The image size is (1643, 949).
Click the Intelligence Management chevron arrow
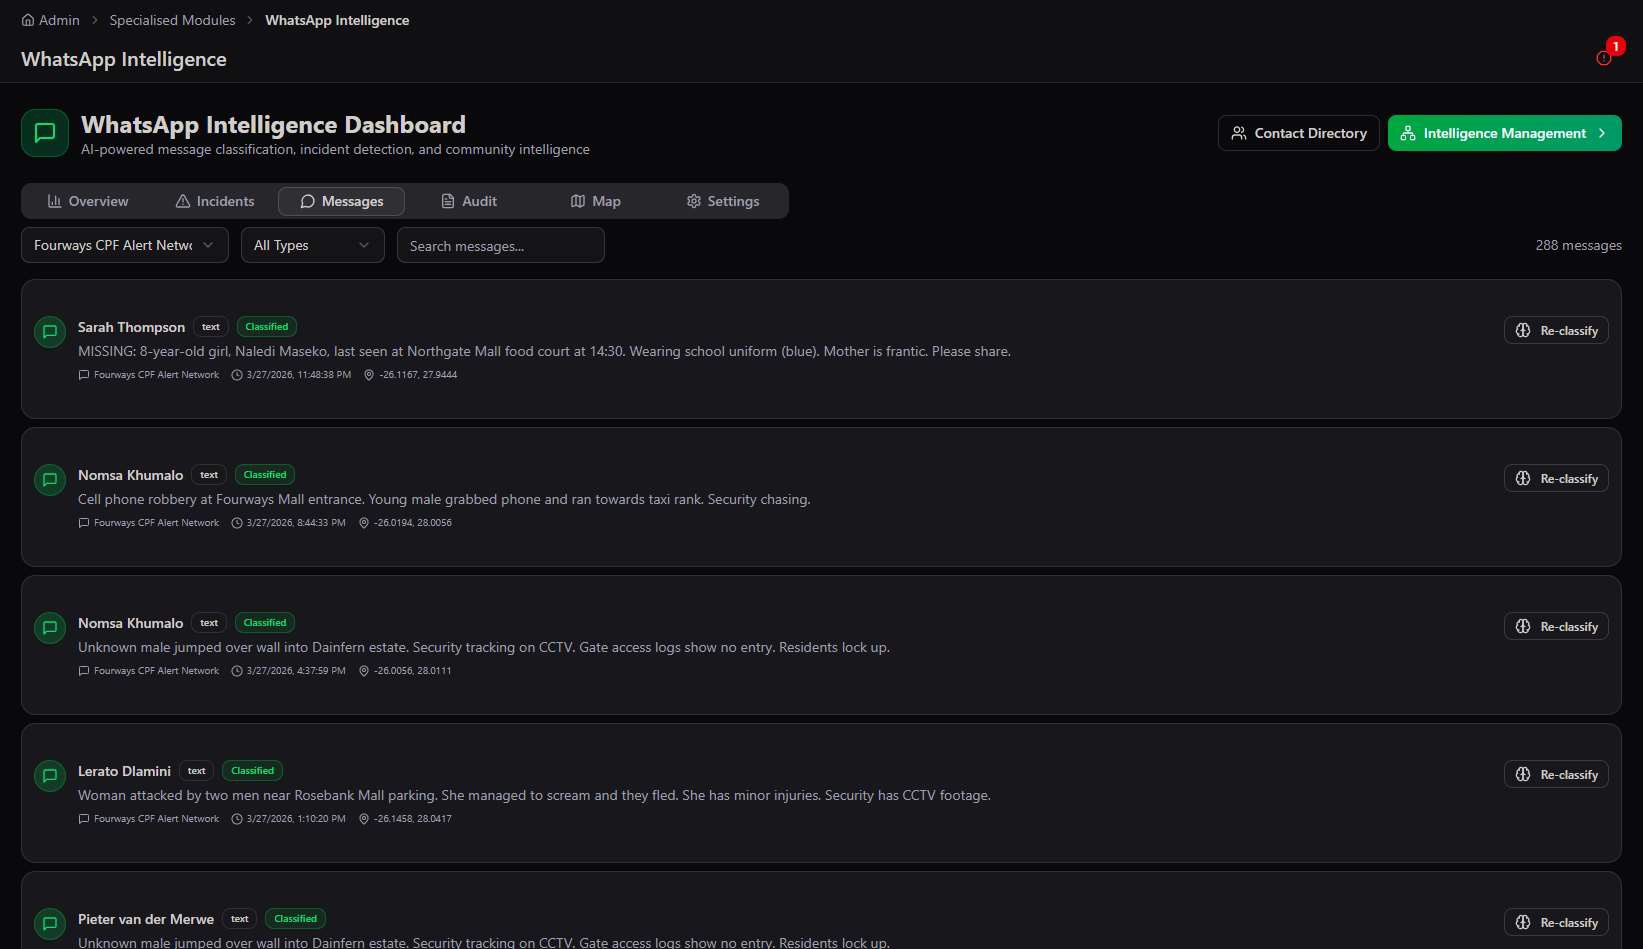click(x=1602, y=133)
